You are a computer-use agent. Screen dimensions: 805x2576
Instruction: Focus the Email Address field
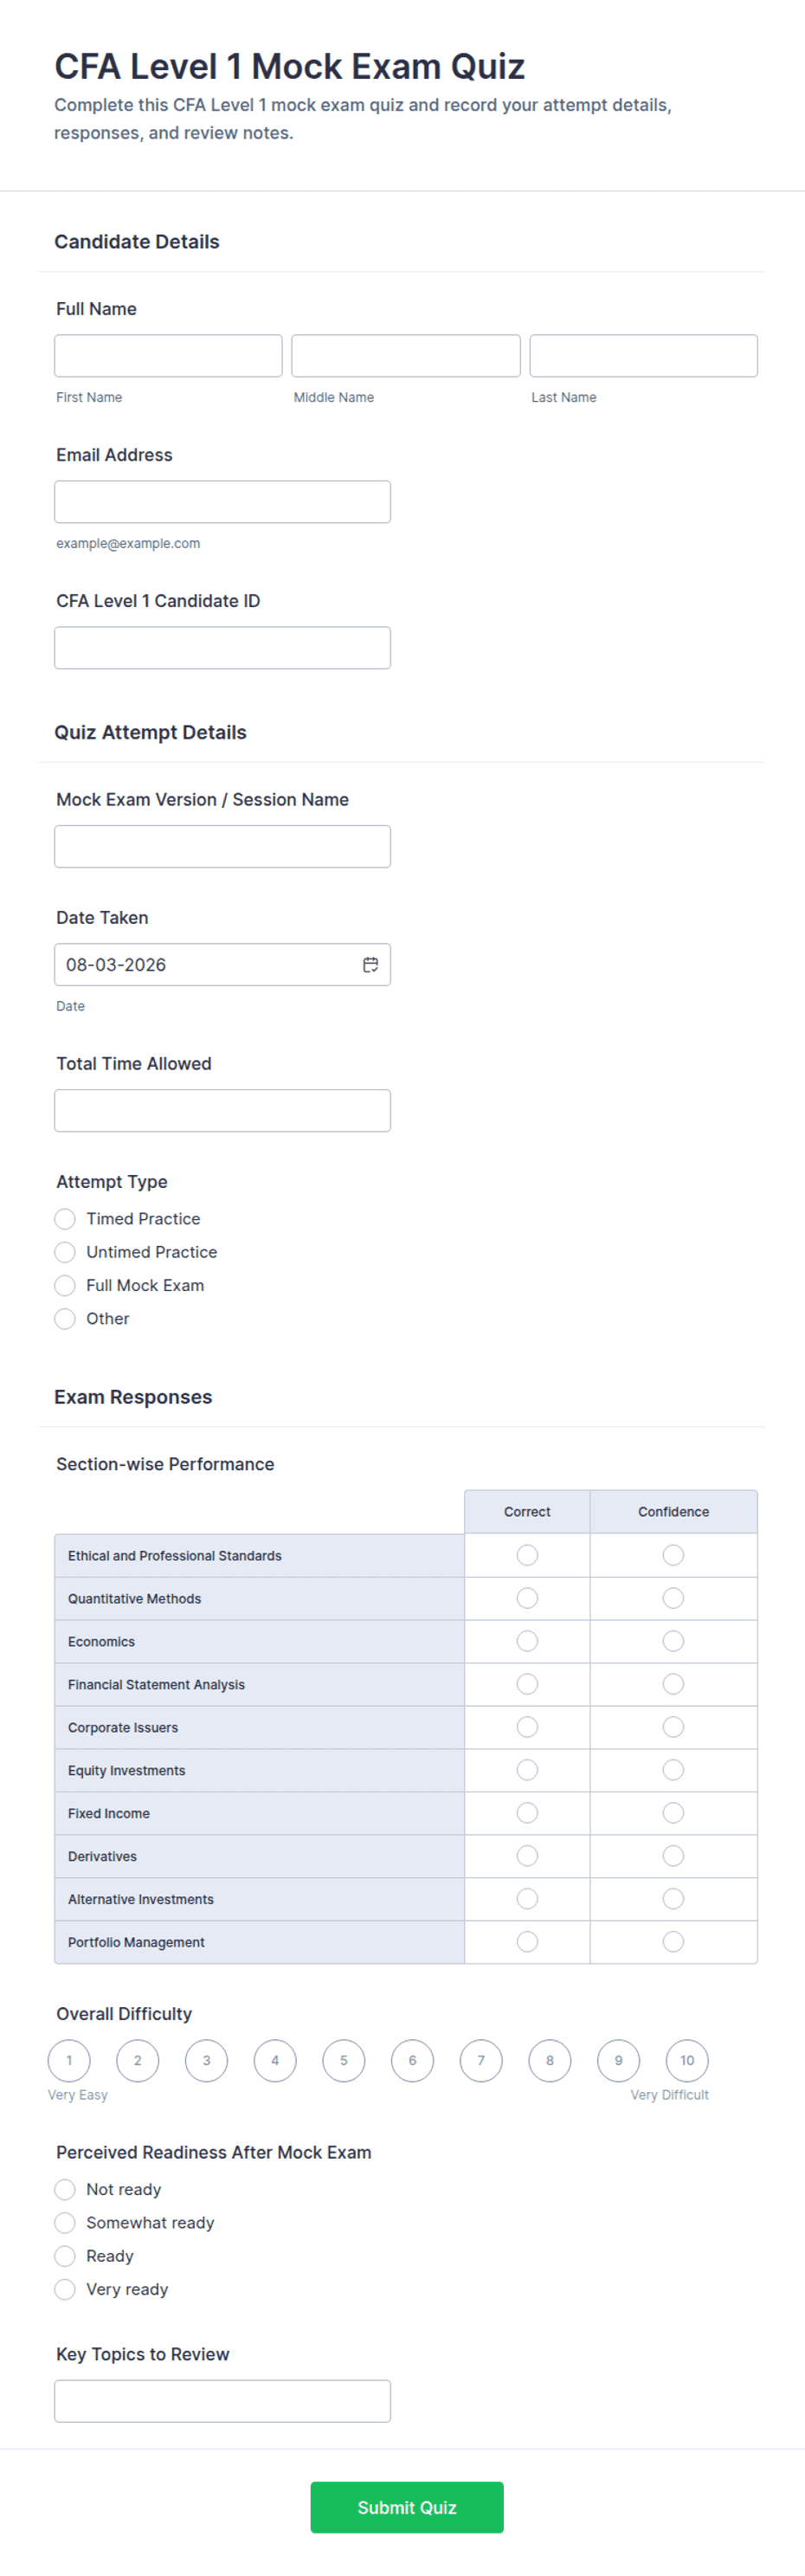(x=222, y=502)
